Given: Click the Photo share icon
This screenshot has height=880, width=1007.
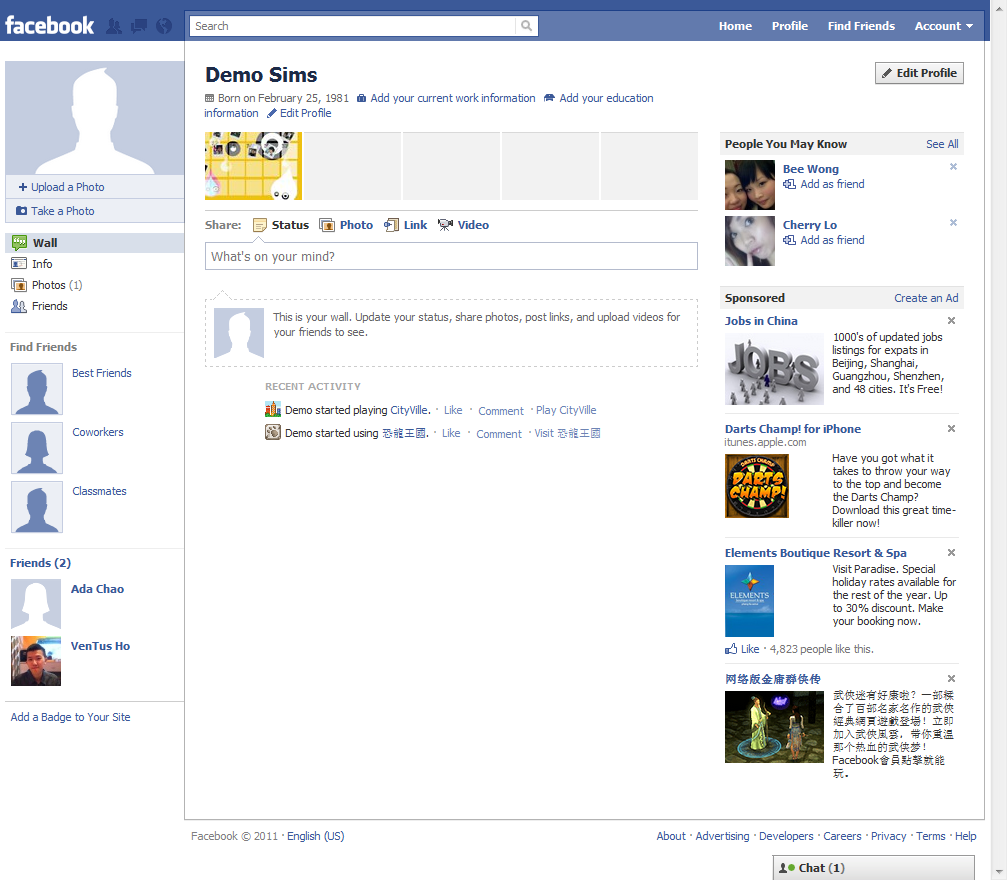Looking at the screenshot, I should [327, 225].
